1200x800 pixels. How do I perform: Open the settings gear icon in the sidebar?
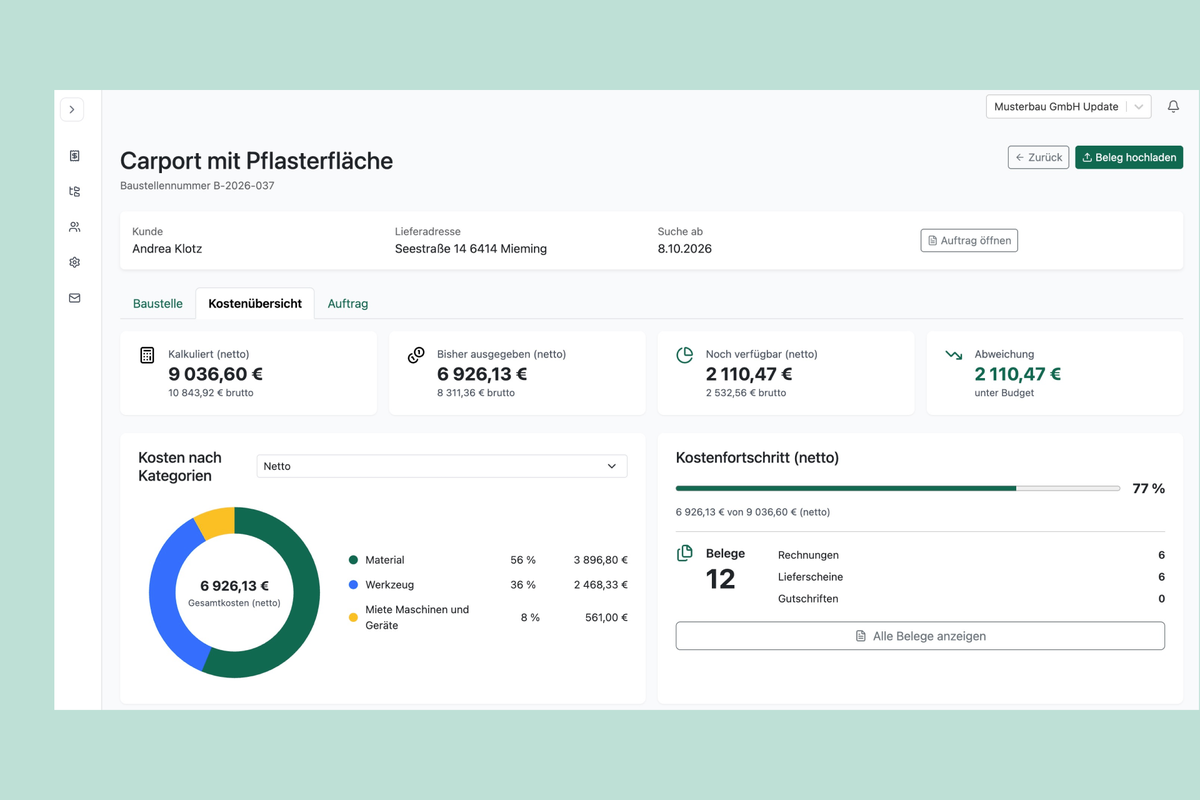(x=74, y=262)
